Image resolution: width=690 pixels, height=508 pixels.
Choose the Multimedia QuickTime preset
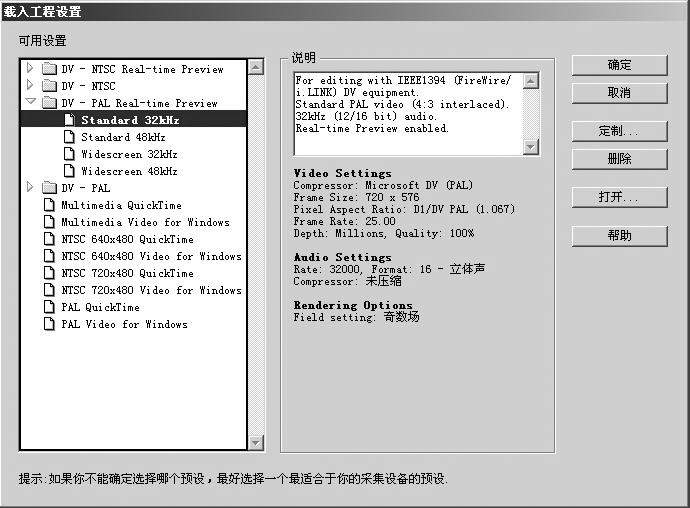coord(121,205)
